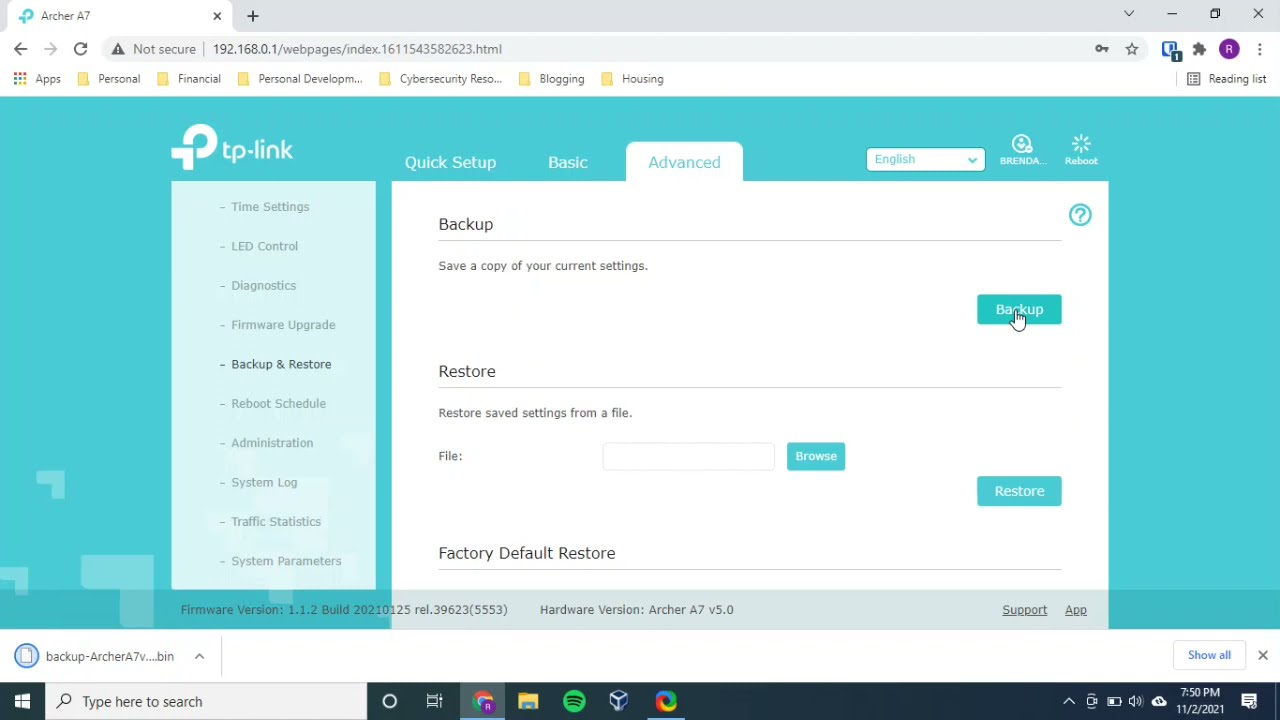The width and height of the screenshot is (1280, 720).
Task: Switch to the Quick Setup tab
Action: click(450, 162)
